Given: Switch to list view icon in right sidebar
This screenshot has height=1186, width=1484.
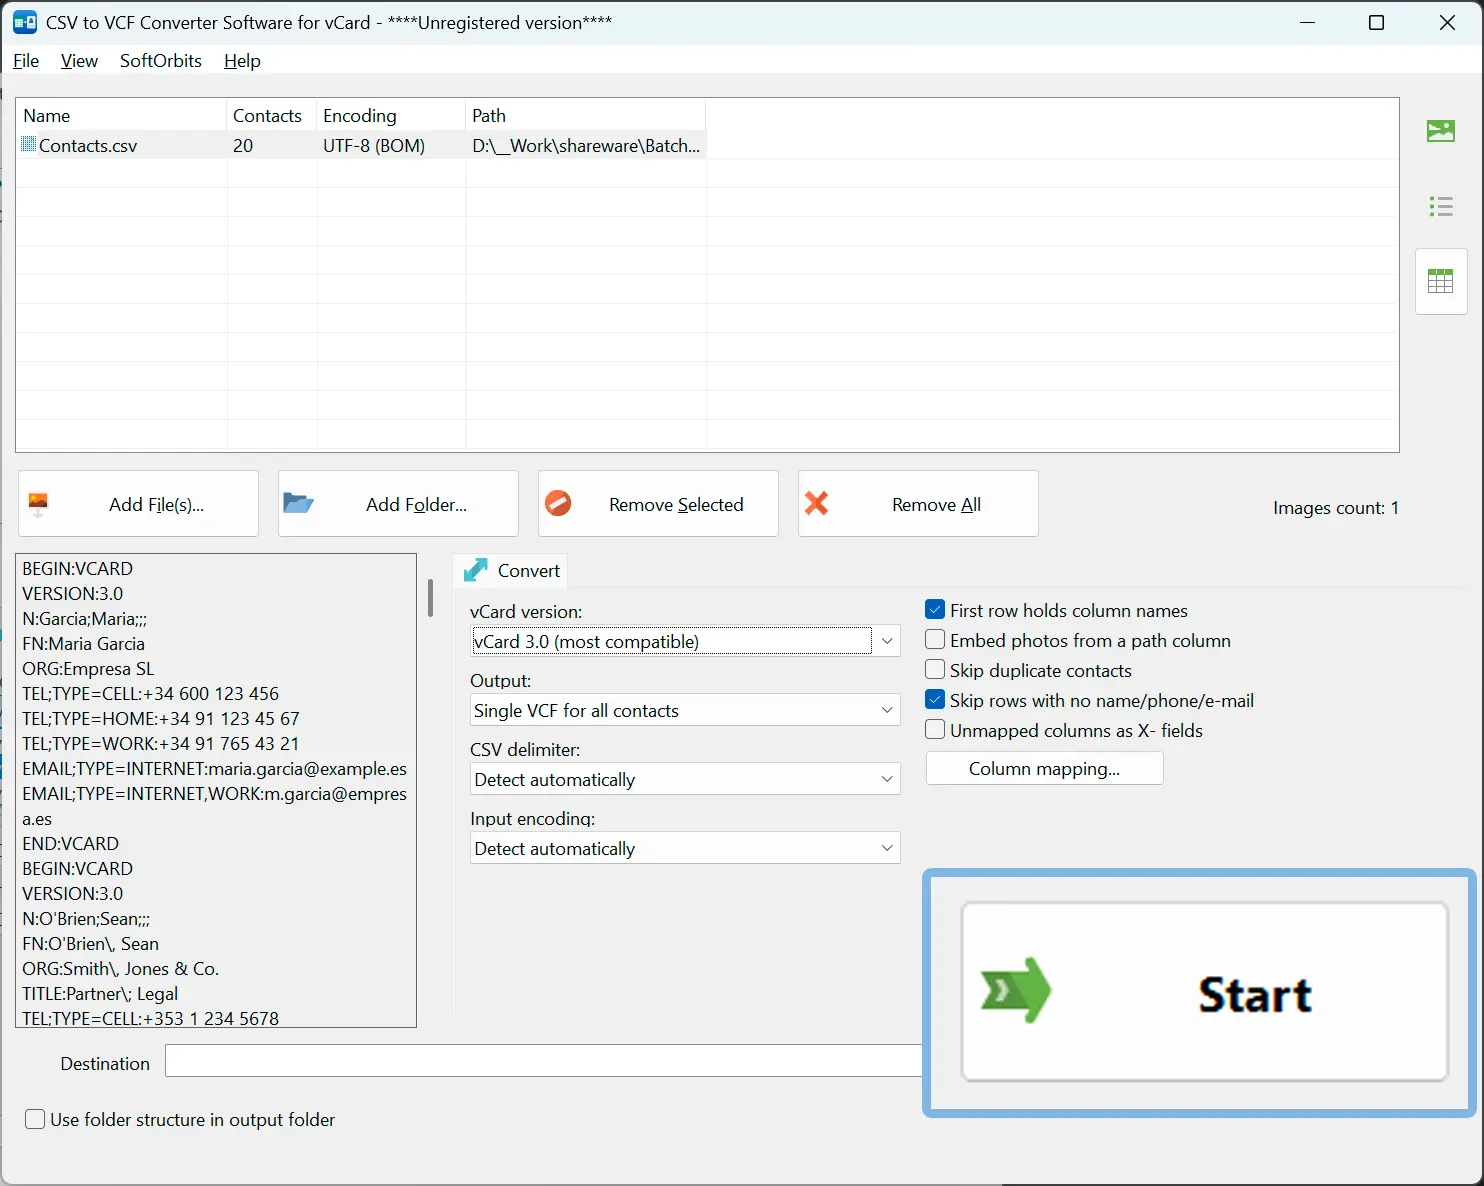Looking at the screenshot, I should pos(1440,206).
